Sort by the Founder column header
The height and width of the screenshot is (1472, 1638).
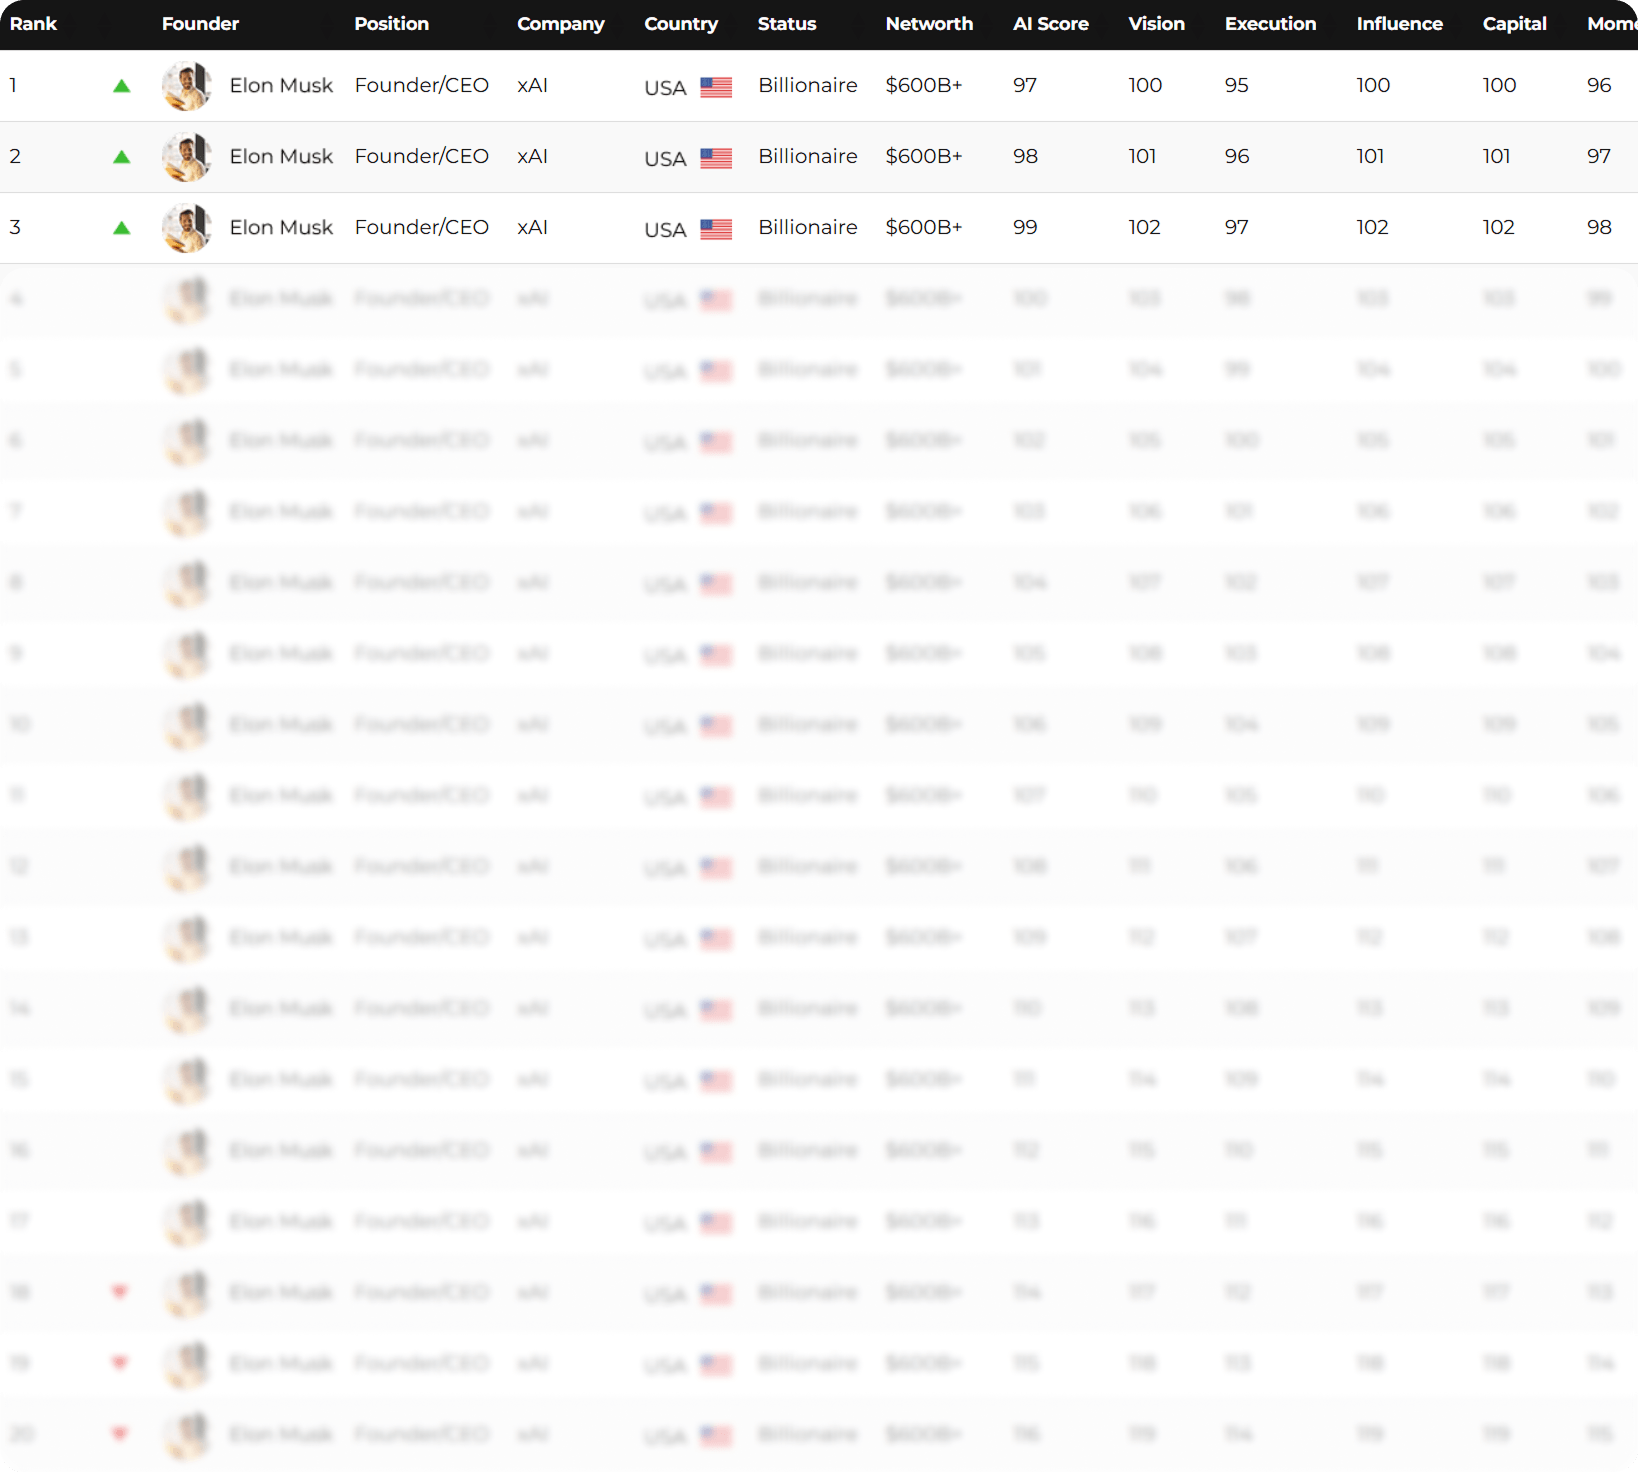[x=200, y=24]
